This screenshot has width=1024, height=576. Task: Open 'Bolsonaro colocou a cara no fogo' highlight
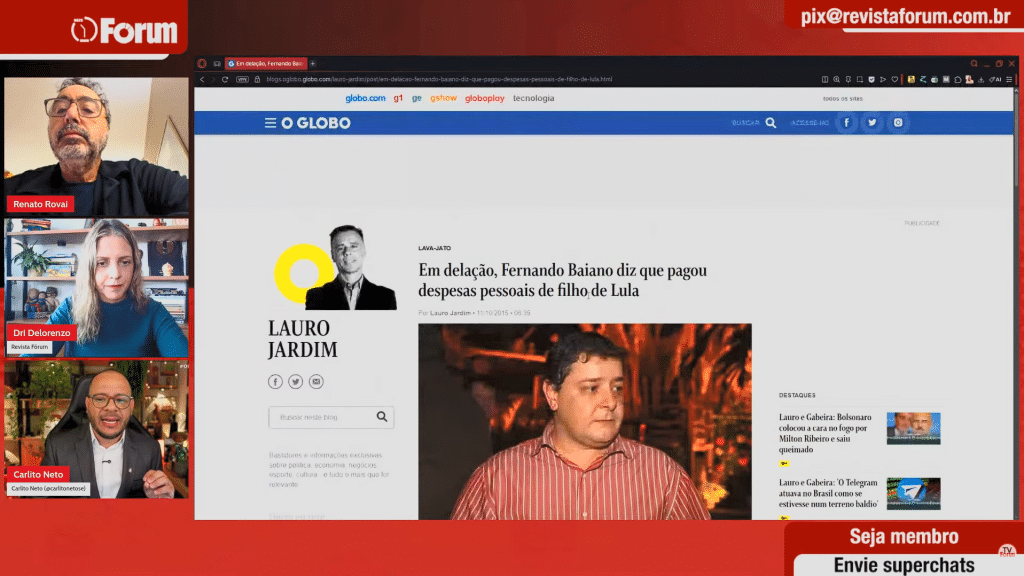[x=825, y=433]
